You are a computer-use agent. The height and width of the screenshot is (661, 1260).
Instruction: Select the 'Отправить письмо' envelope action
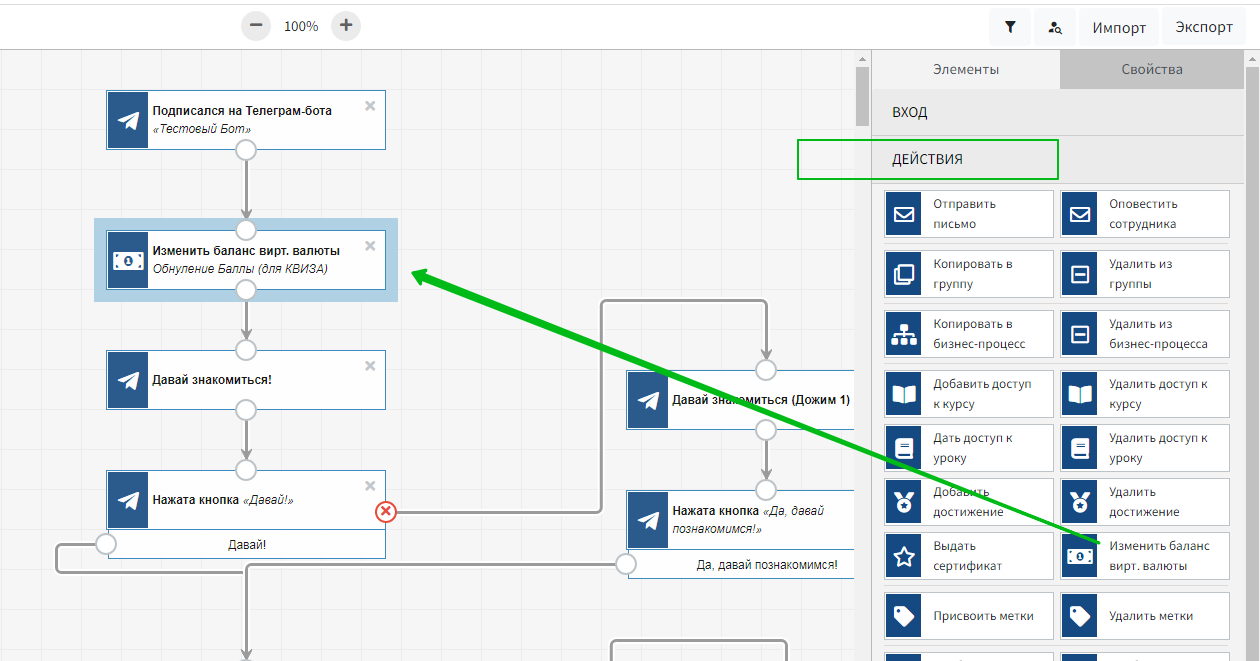(968, 214)
